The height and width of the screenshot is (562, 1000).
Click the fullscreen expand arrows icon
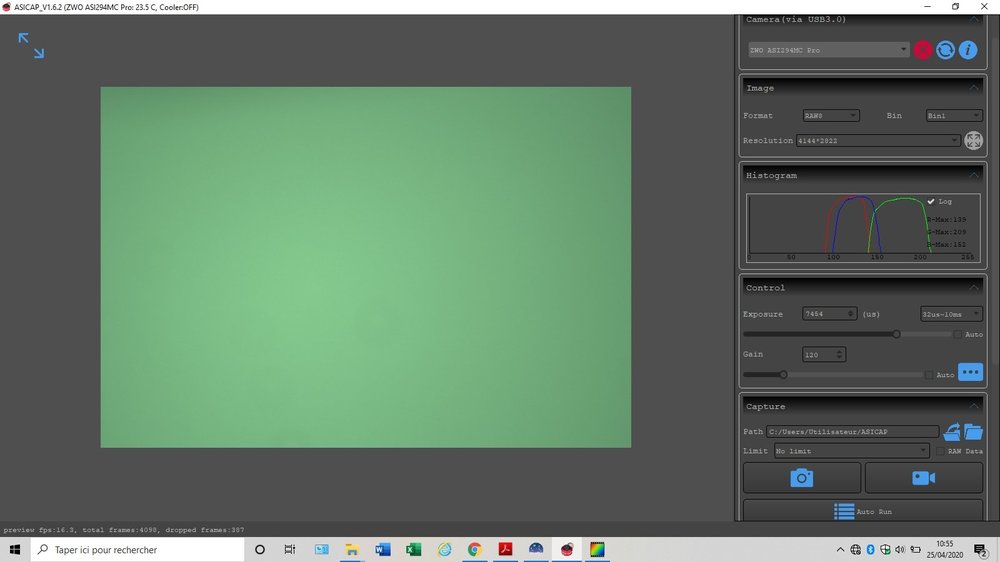(x=31, y=45)
